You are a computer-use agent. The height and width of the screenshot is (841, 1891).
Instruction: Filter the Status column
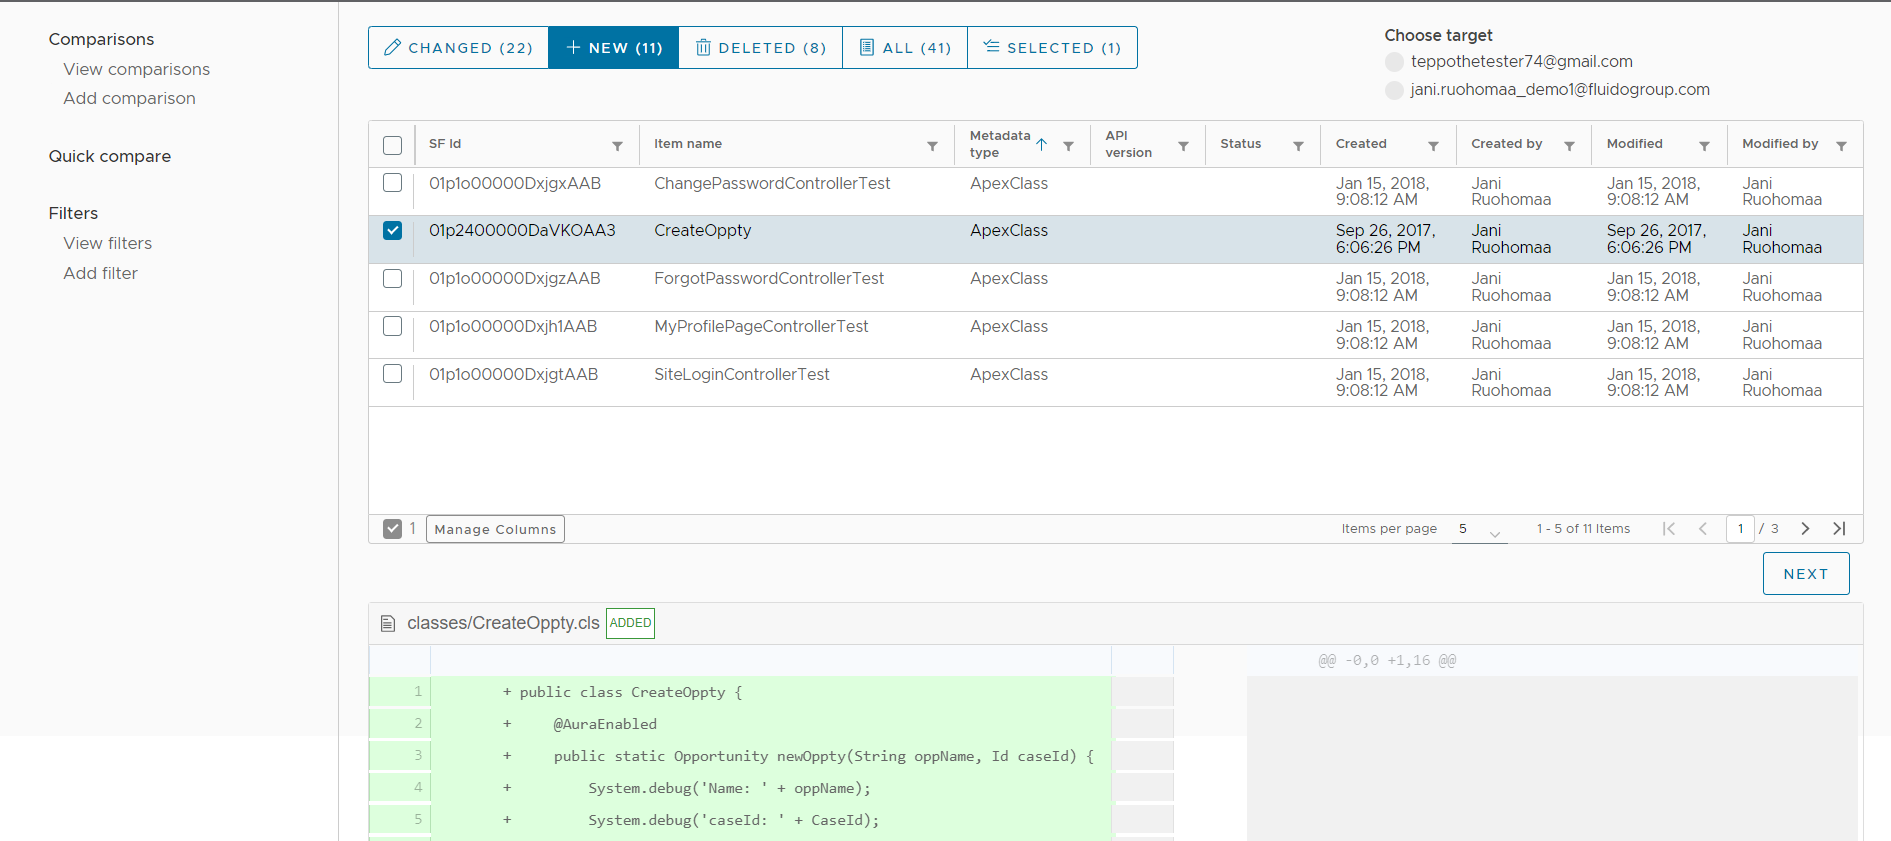[1298, 146]
